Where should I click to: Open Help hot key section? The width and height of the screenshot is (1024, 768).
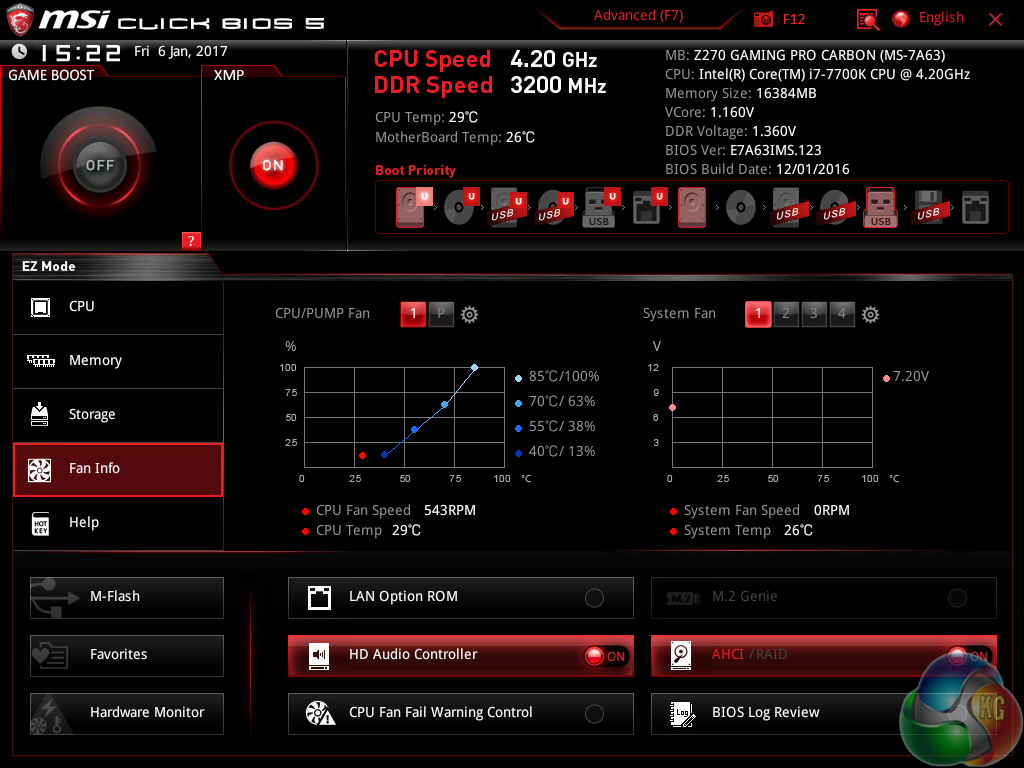point(118,523)
